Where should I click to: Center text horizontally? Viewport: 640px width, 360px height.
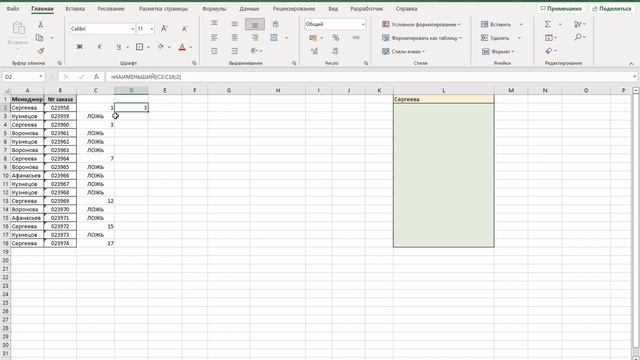coord(235,38)
